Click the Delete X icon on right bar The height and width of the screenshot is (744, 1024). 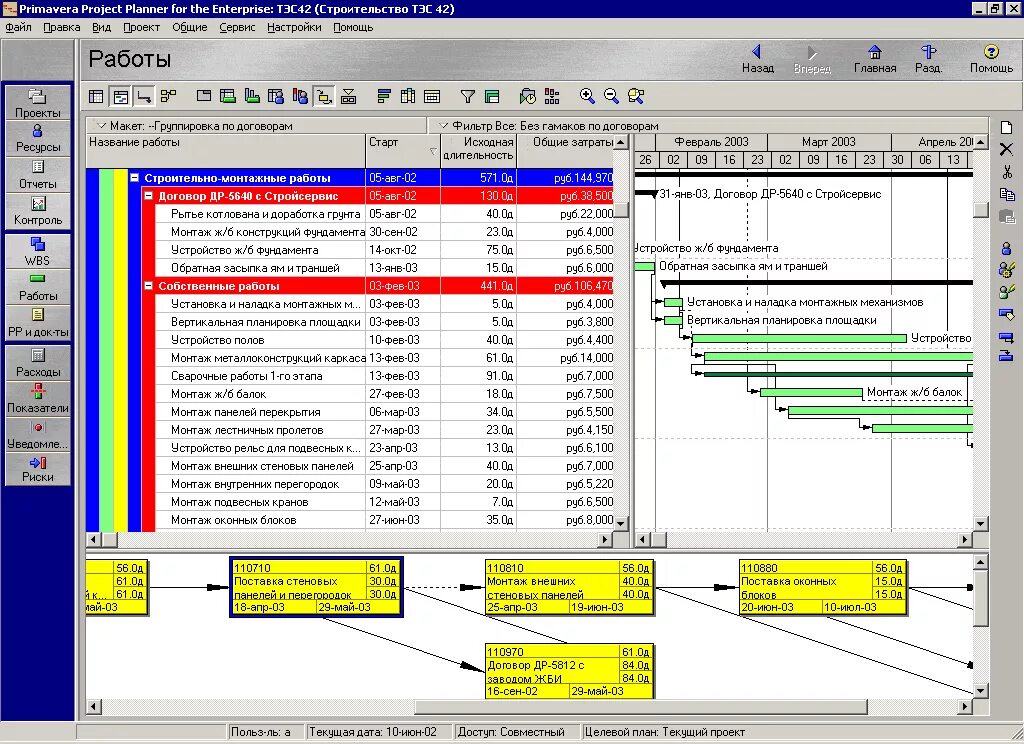(x=1006, y=149)
